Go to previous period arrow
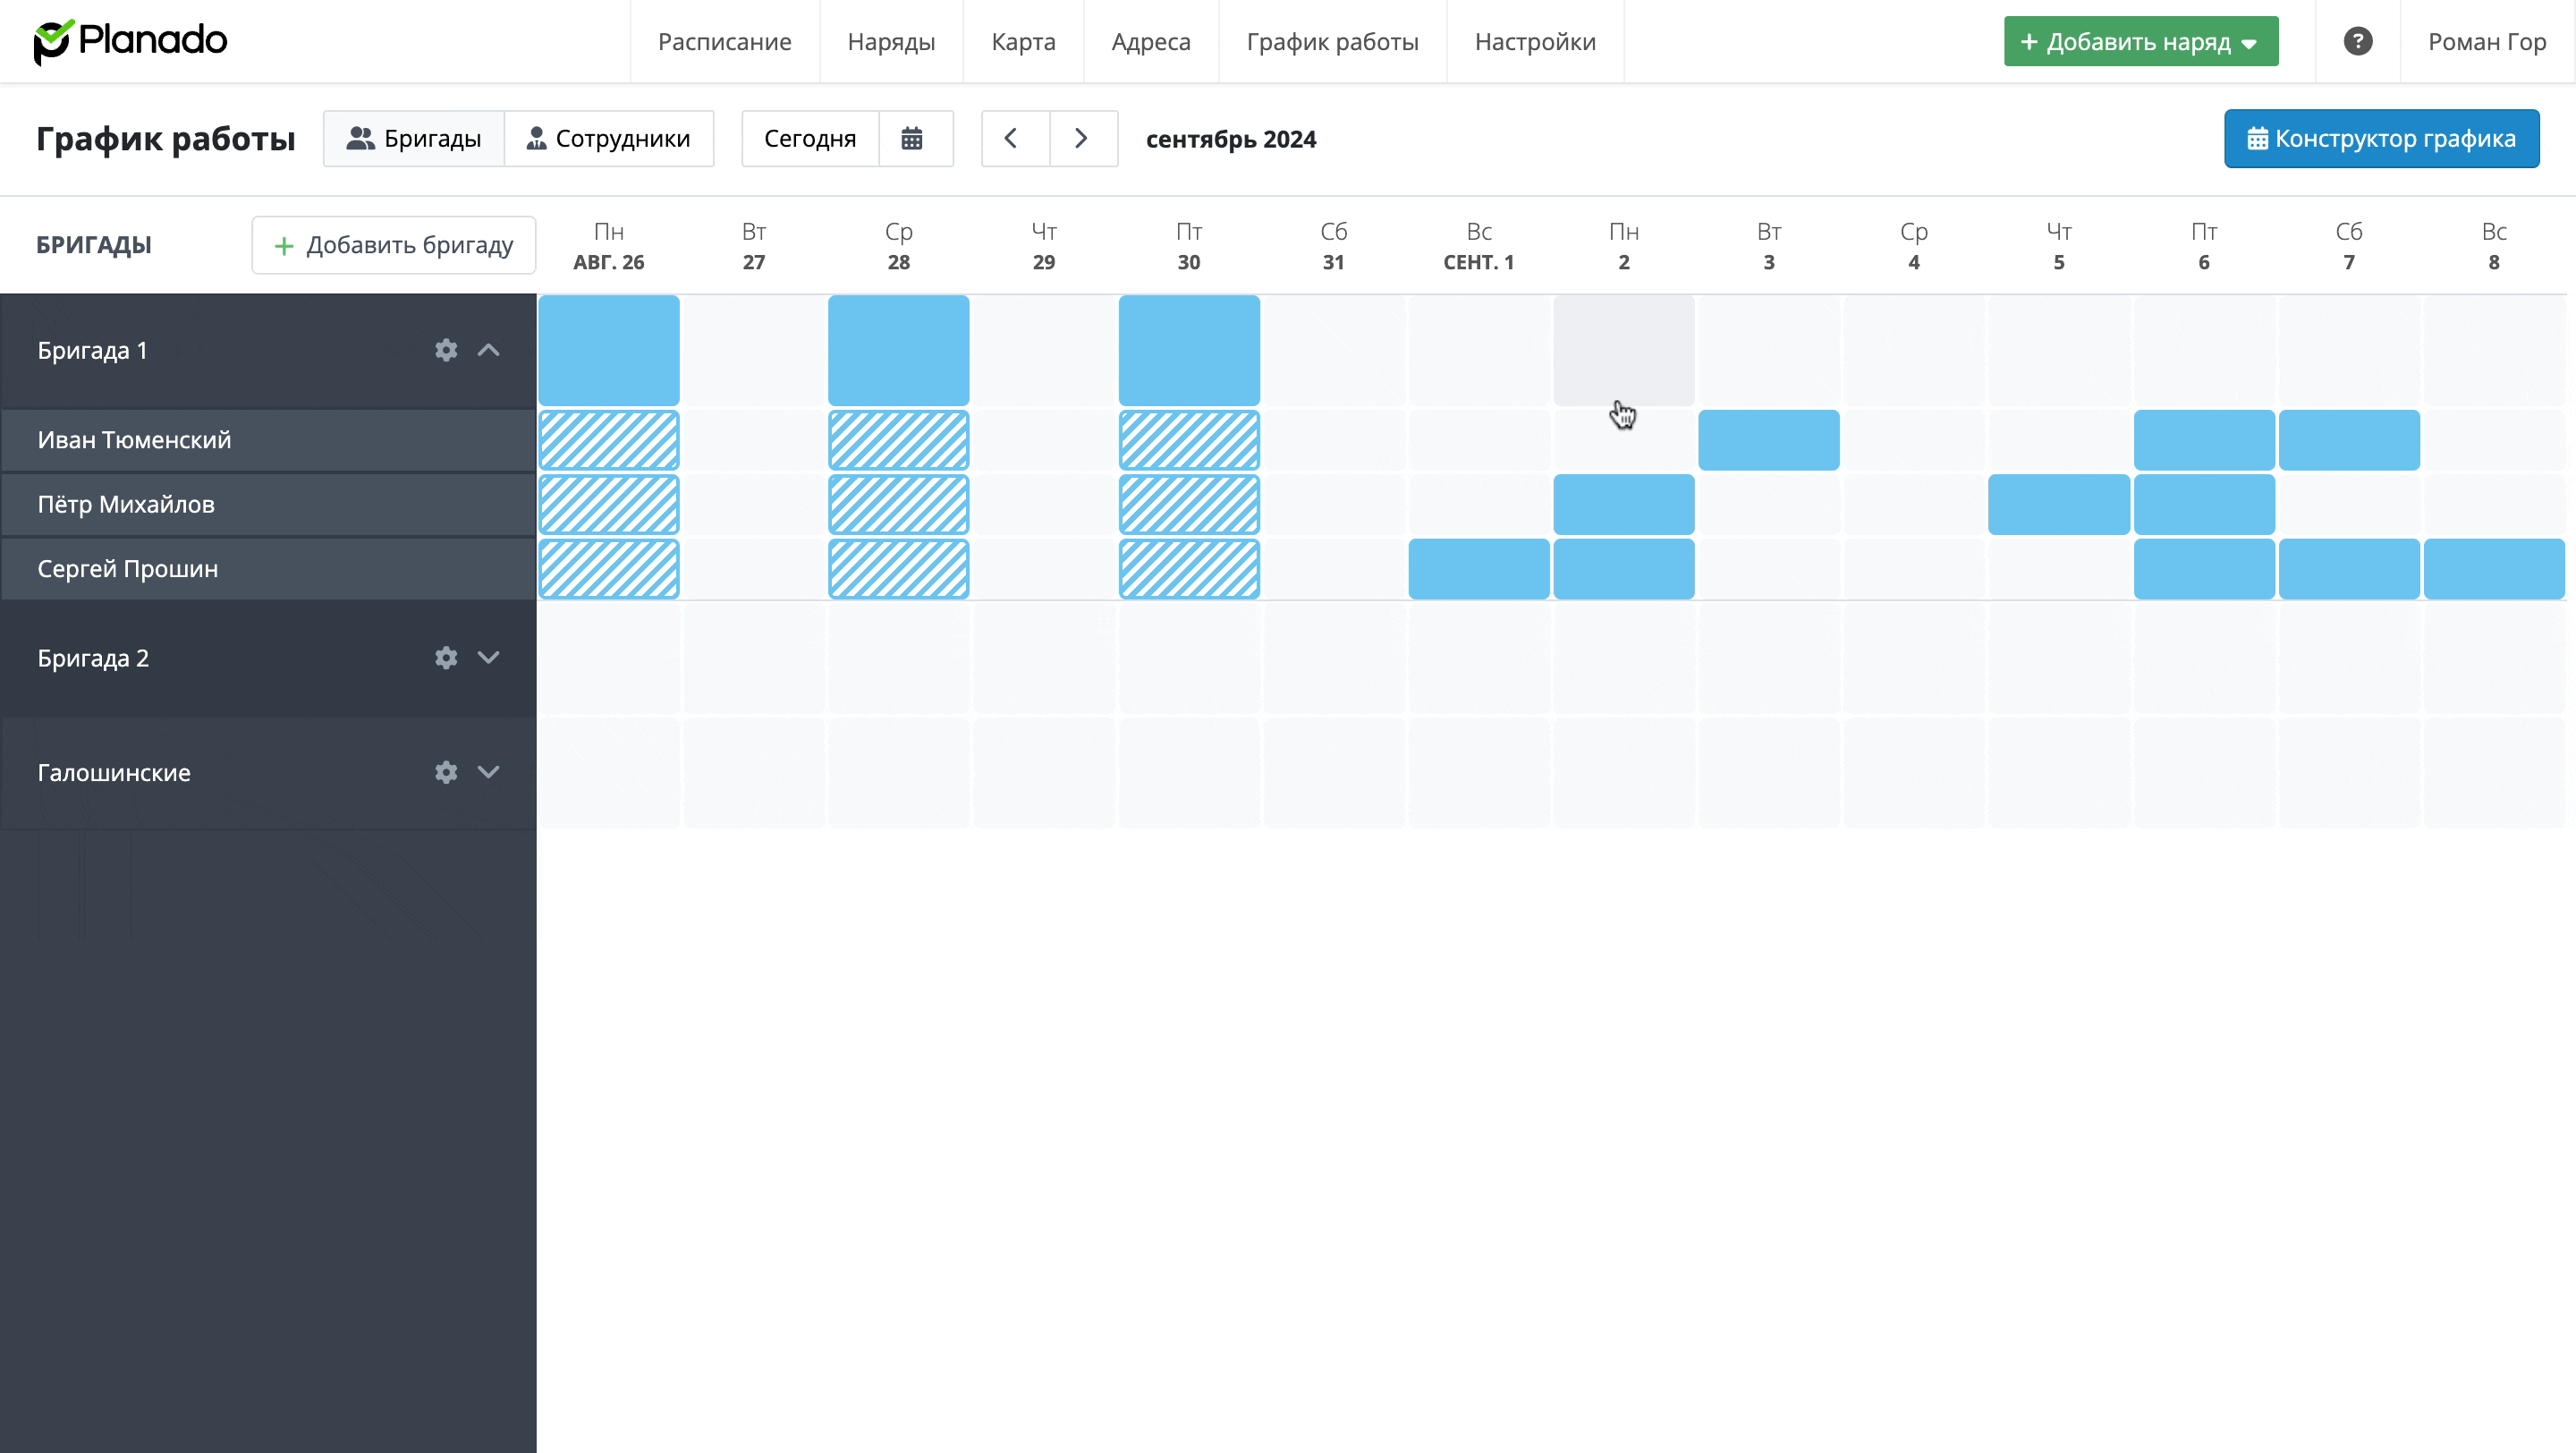The image size is (2576, 1453). pos(1012,138)
